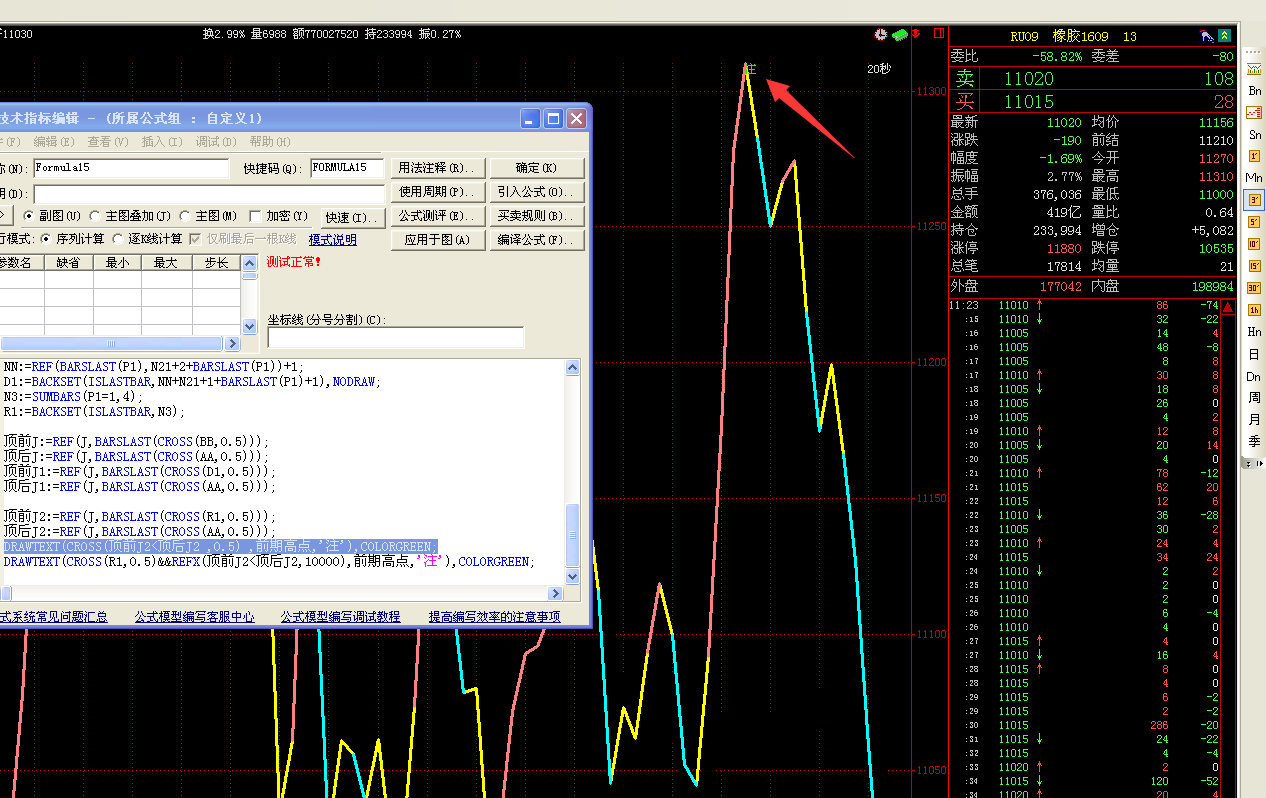The width and height of the screenshot is (1266, 798).
Task: Switch to quarterly (季) period
Action: pos(1254,442)
